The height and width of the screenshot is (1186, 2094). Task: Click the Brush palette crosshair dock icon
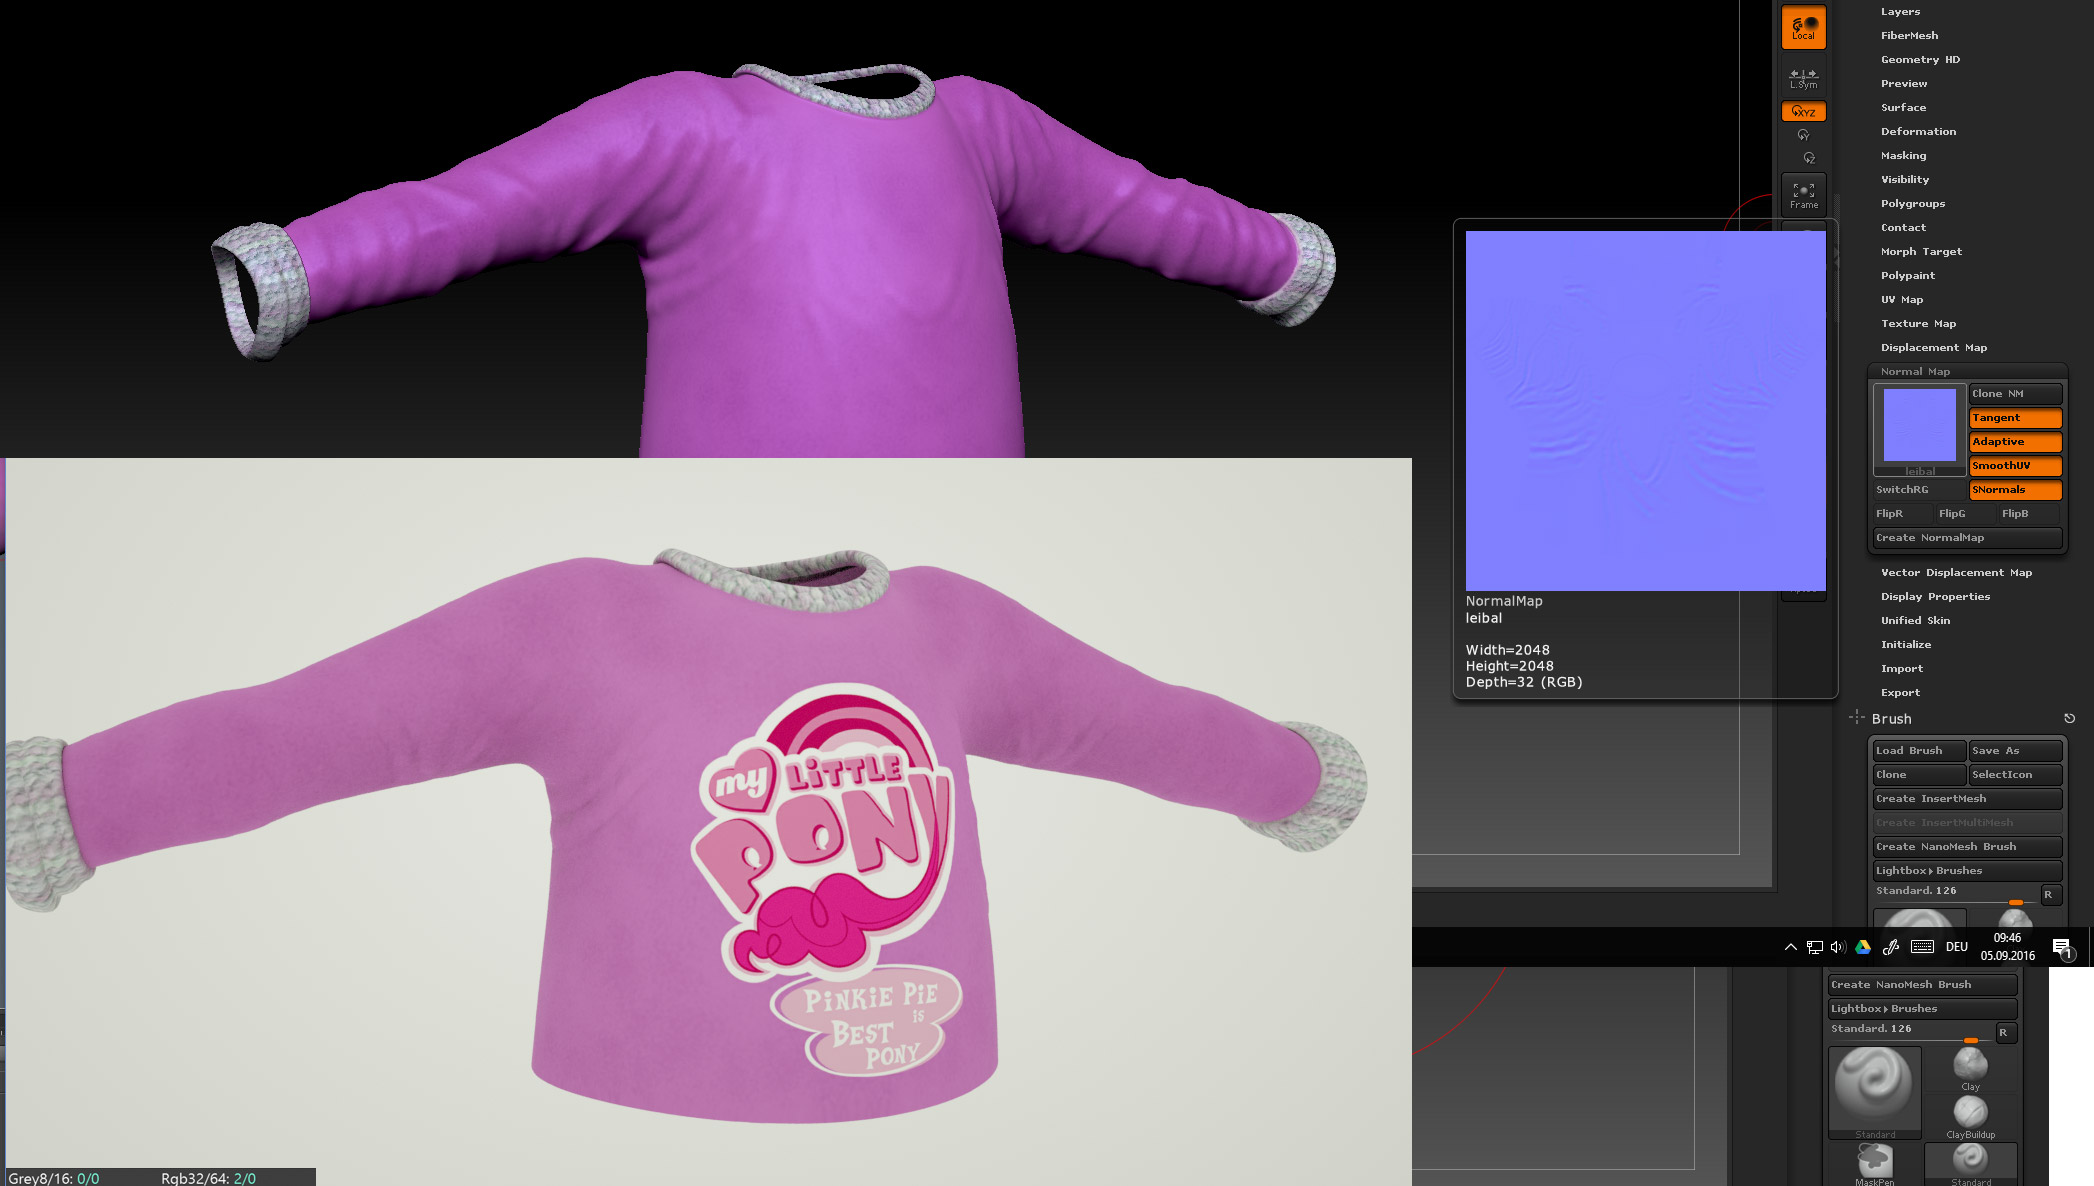[1856, 717]
